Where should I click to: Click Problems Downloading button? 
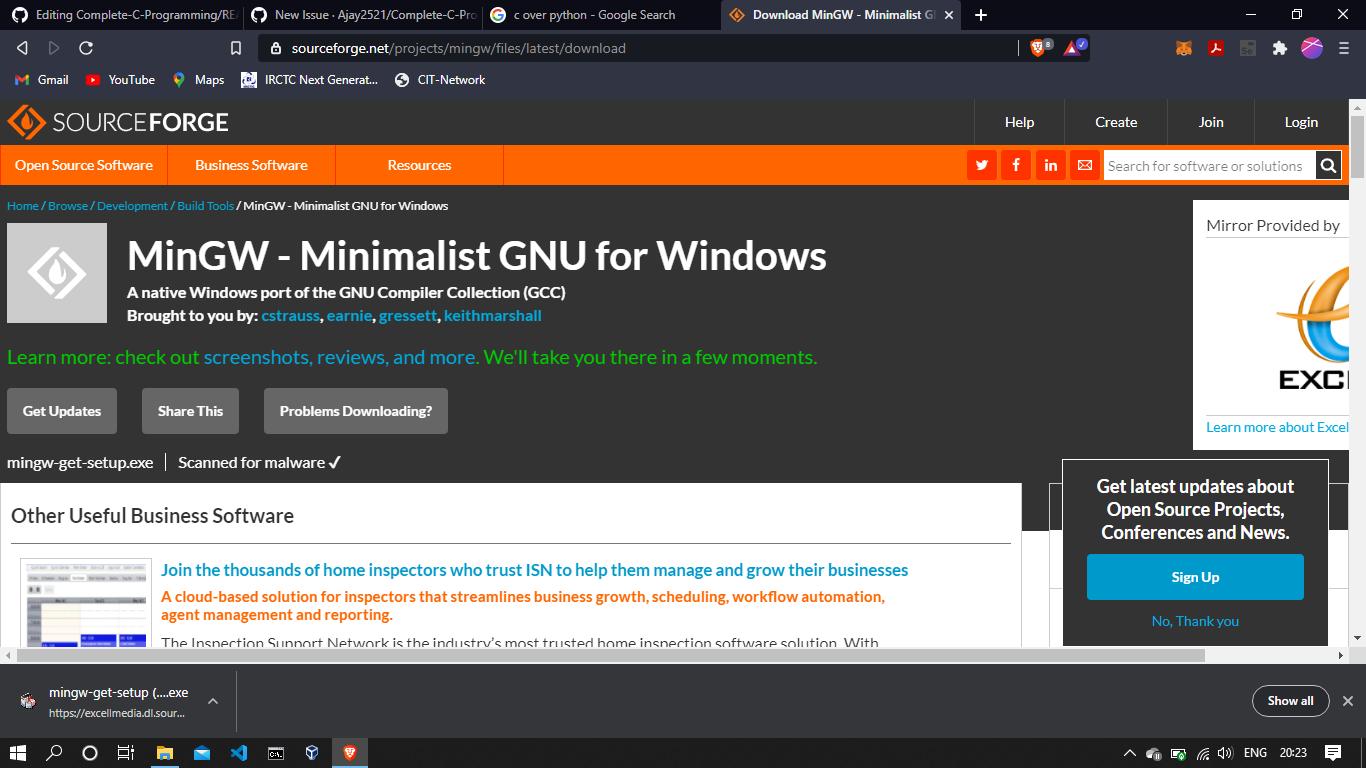tap(356, 411)
